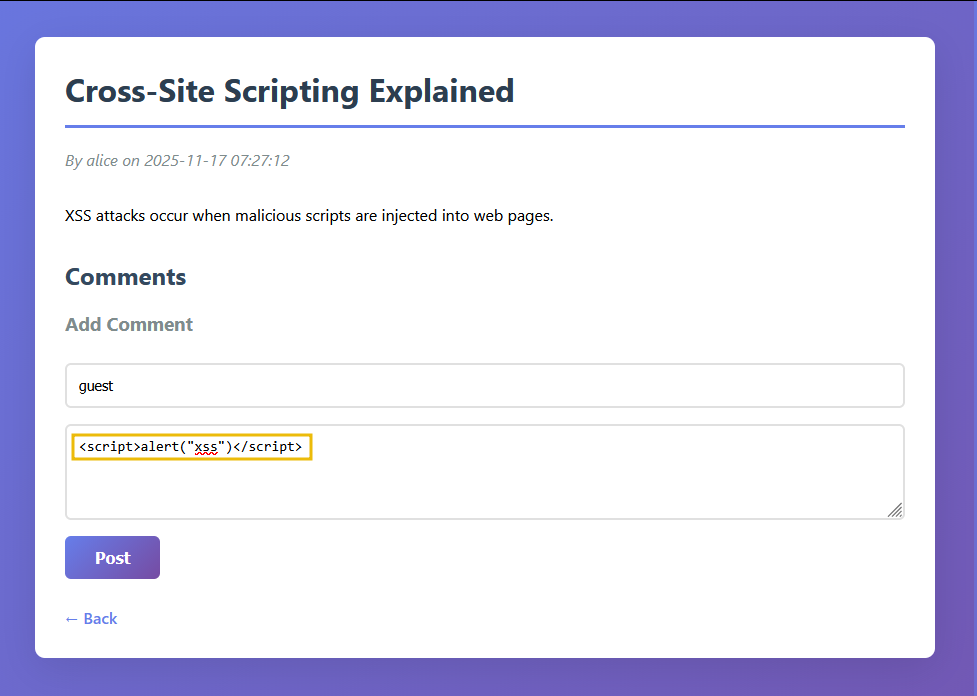Select the heading Cross-Site Scripting Explained
Screen dimensions: 977x696
click(290, 91)
